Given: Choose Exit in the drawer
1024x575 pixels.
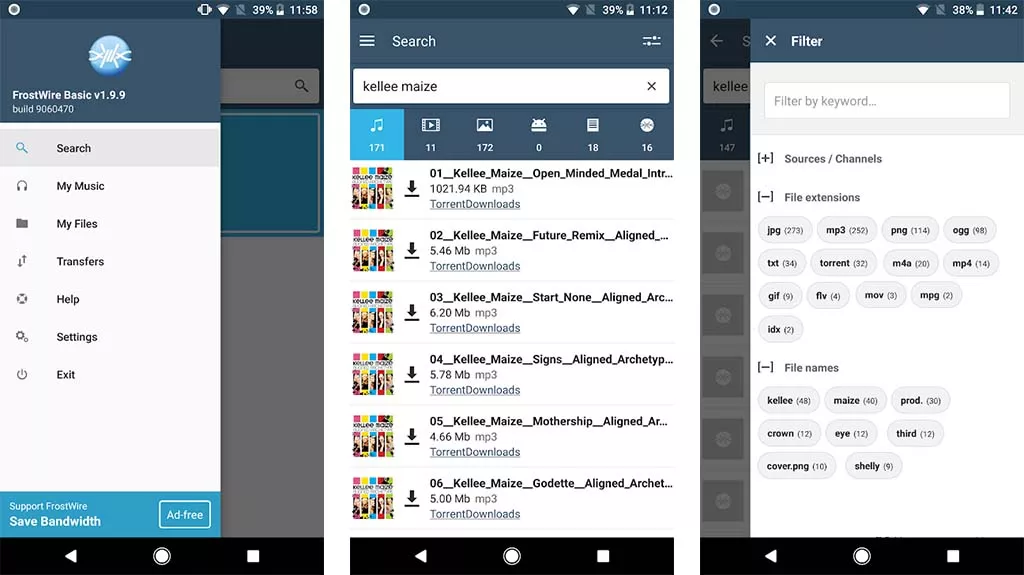Looking at the screenshot, I should pos(110,375).
